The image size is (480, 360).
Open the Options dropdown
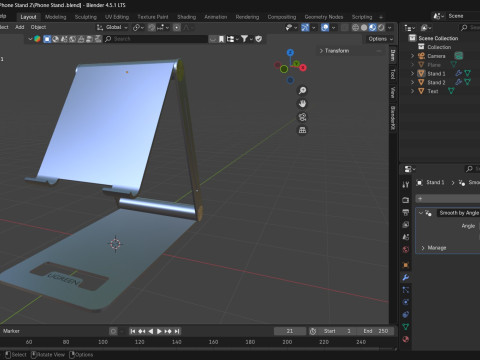[x=380, y=39]
